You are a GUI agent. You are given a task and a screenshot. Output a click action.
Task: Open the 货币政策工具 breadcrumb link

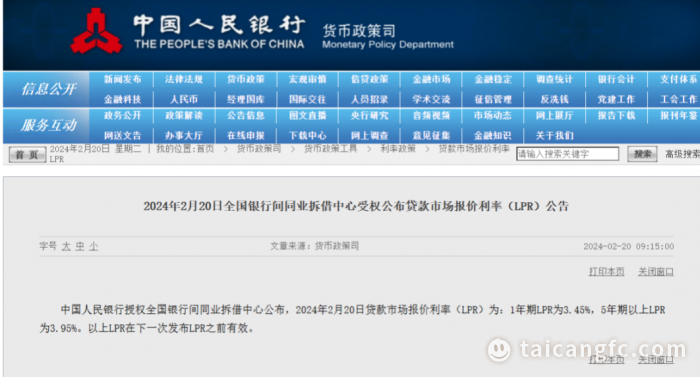(330, 149)
